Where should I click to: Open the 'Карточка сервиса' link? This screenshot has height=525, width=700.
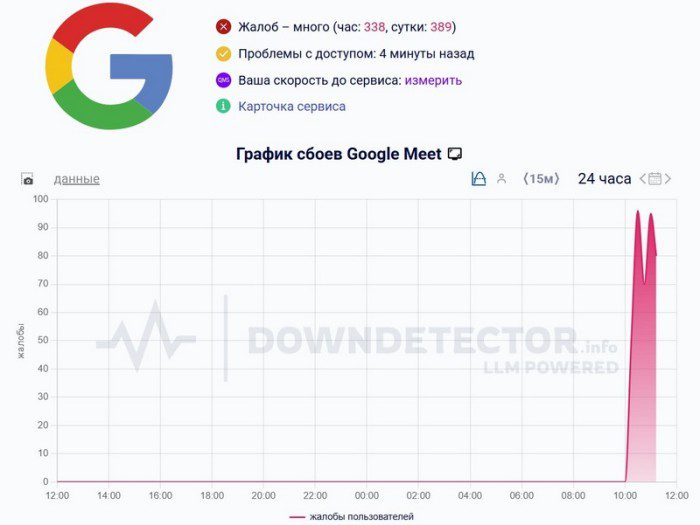click(x=292, y=106)
